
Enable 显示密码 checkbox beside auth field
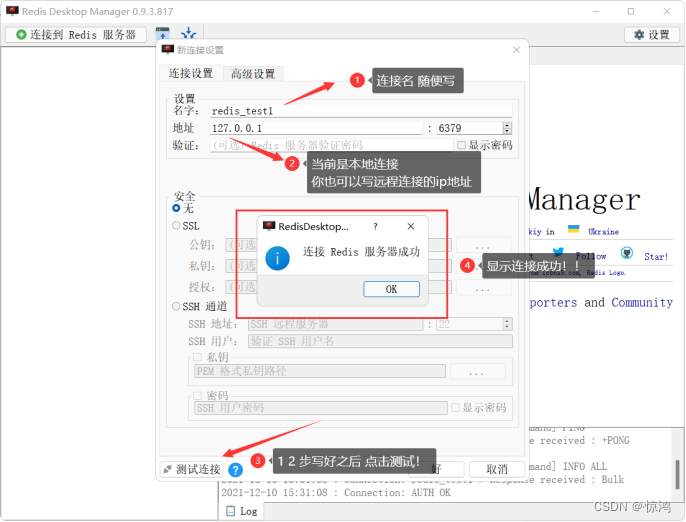coord(461,145)
